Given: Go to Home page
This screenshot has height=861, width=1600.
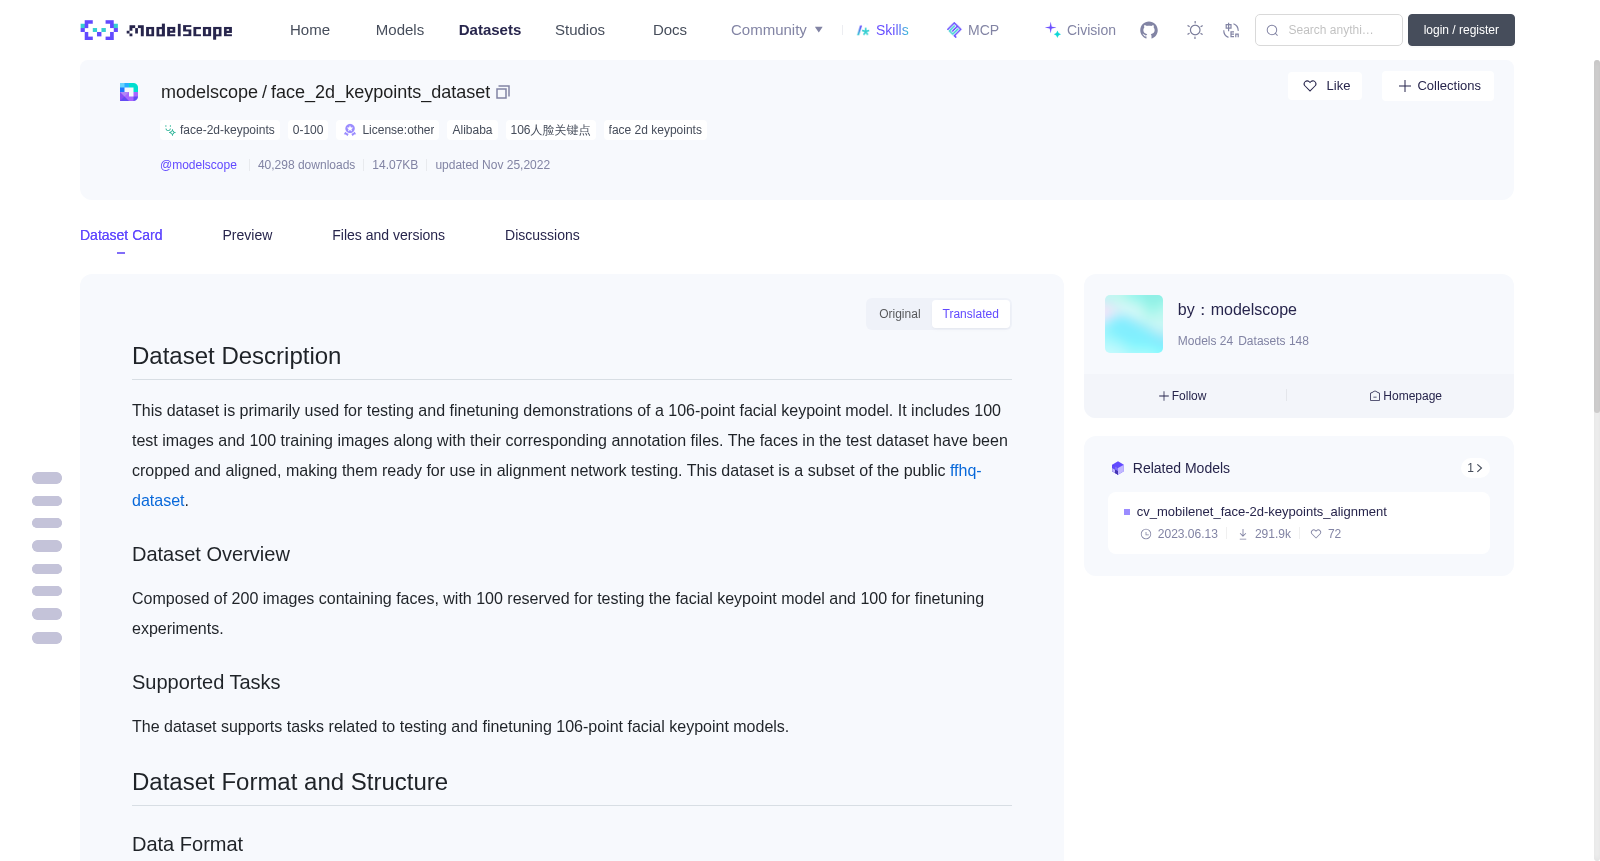Looking at the screenshot, I should pyautogui.click(x=310, y=30).
